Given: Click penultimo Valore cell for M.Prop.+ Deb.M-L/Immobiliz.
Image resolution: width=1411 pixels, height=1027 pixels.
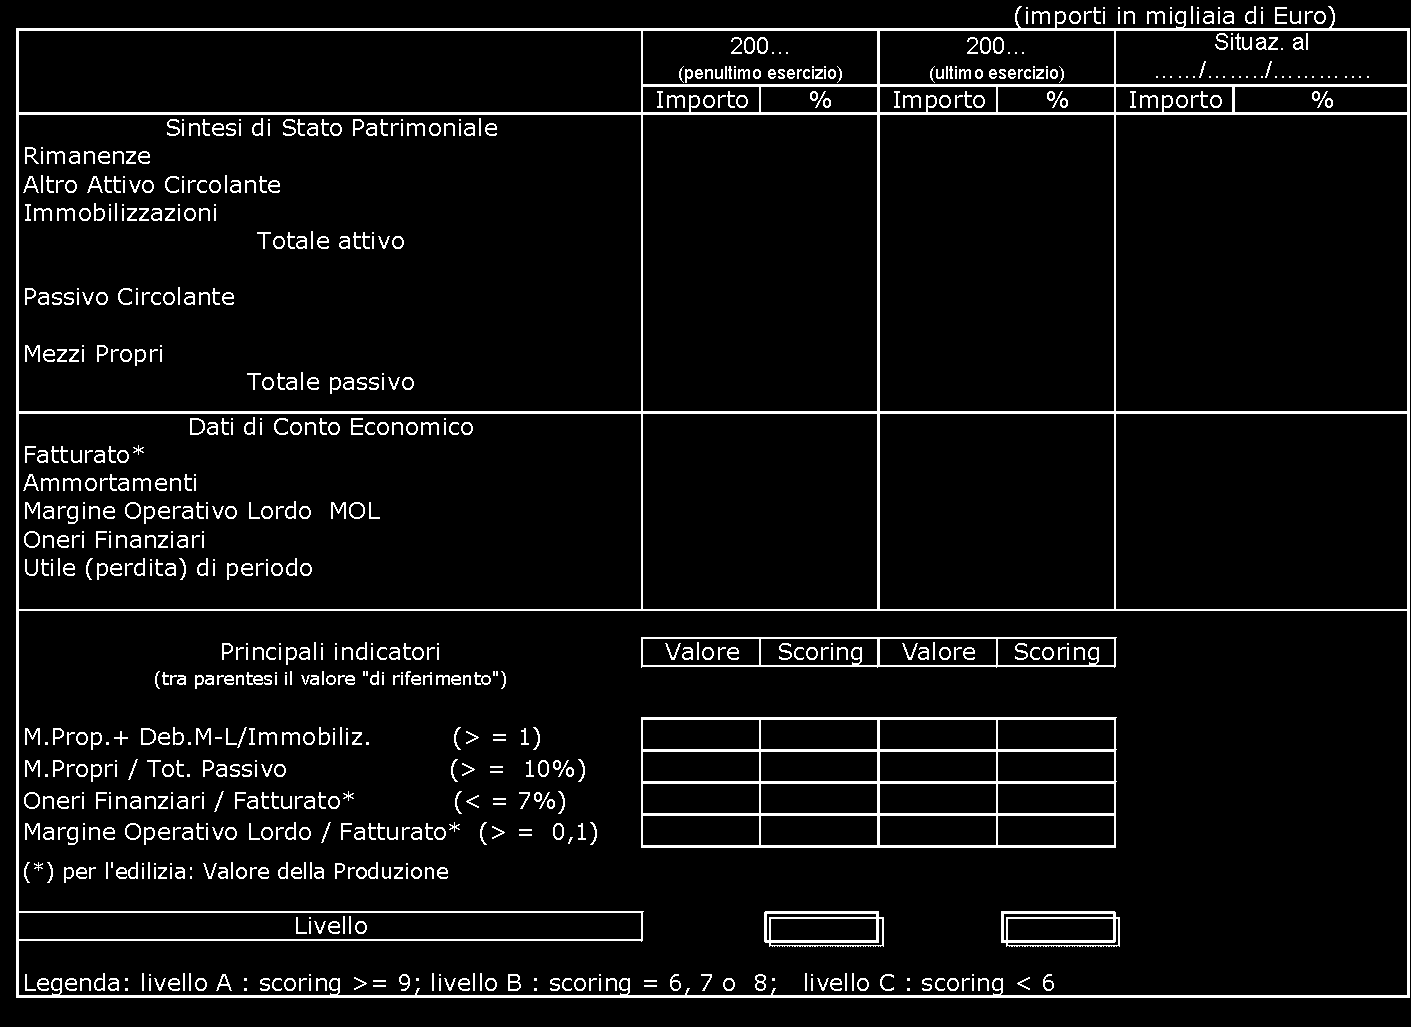Looking at the screenshot, I should (701, 735).
